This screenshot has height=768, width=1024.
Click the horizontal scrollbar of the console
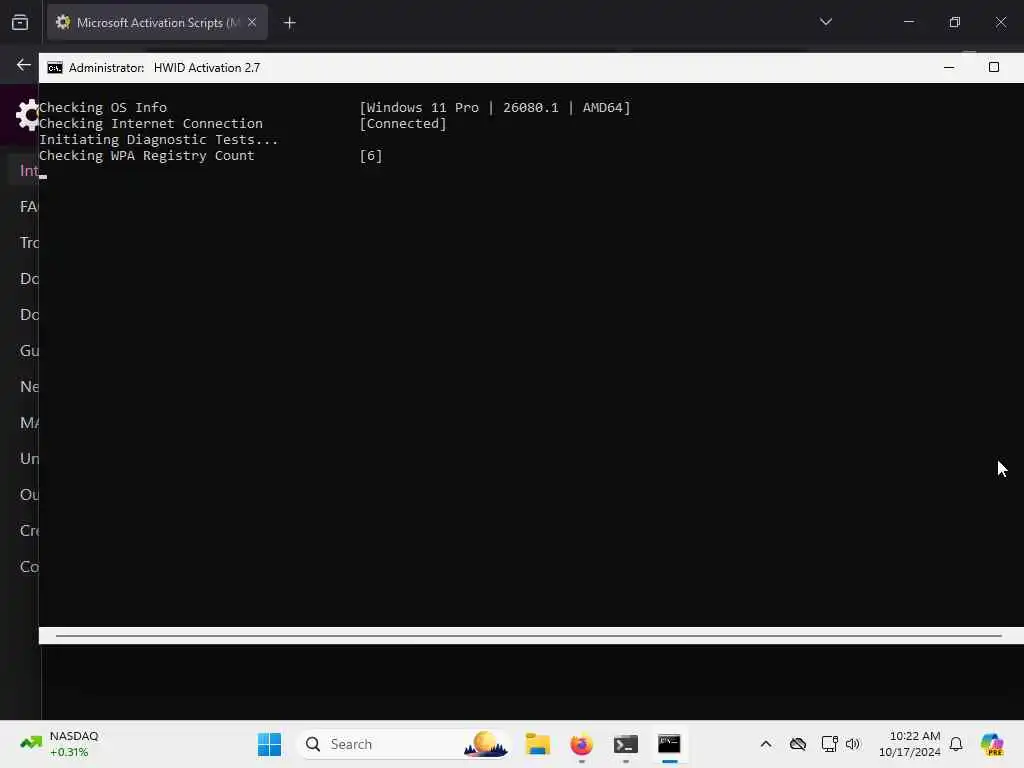(528, 635)
